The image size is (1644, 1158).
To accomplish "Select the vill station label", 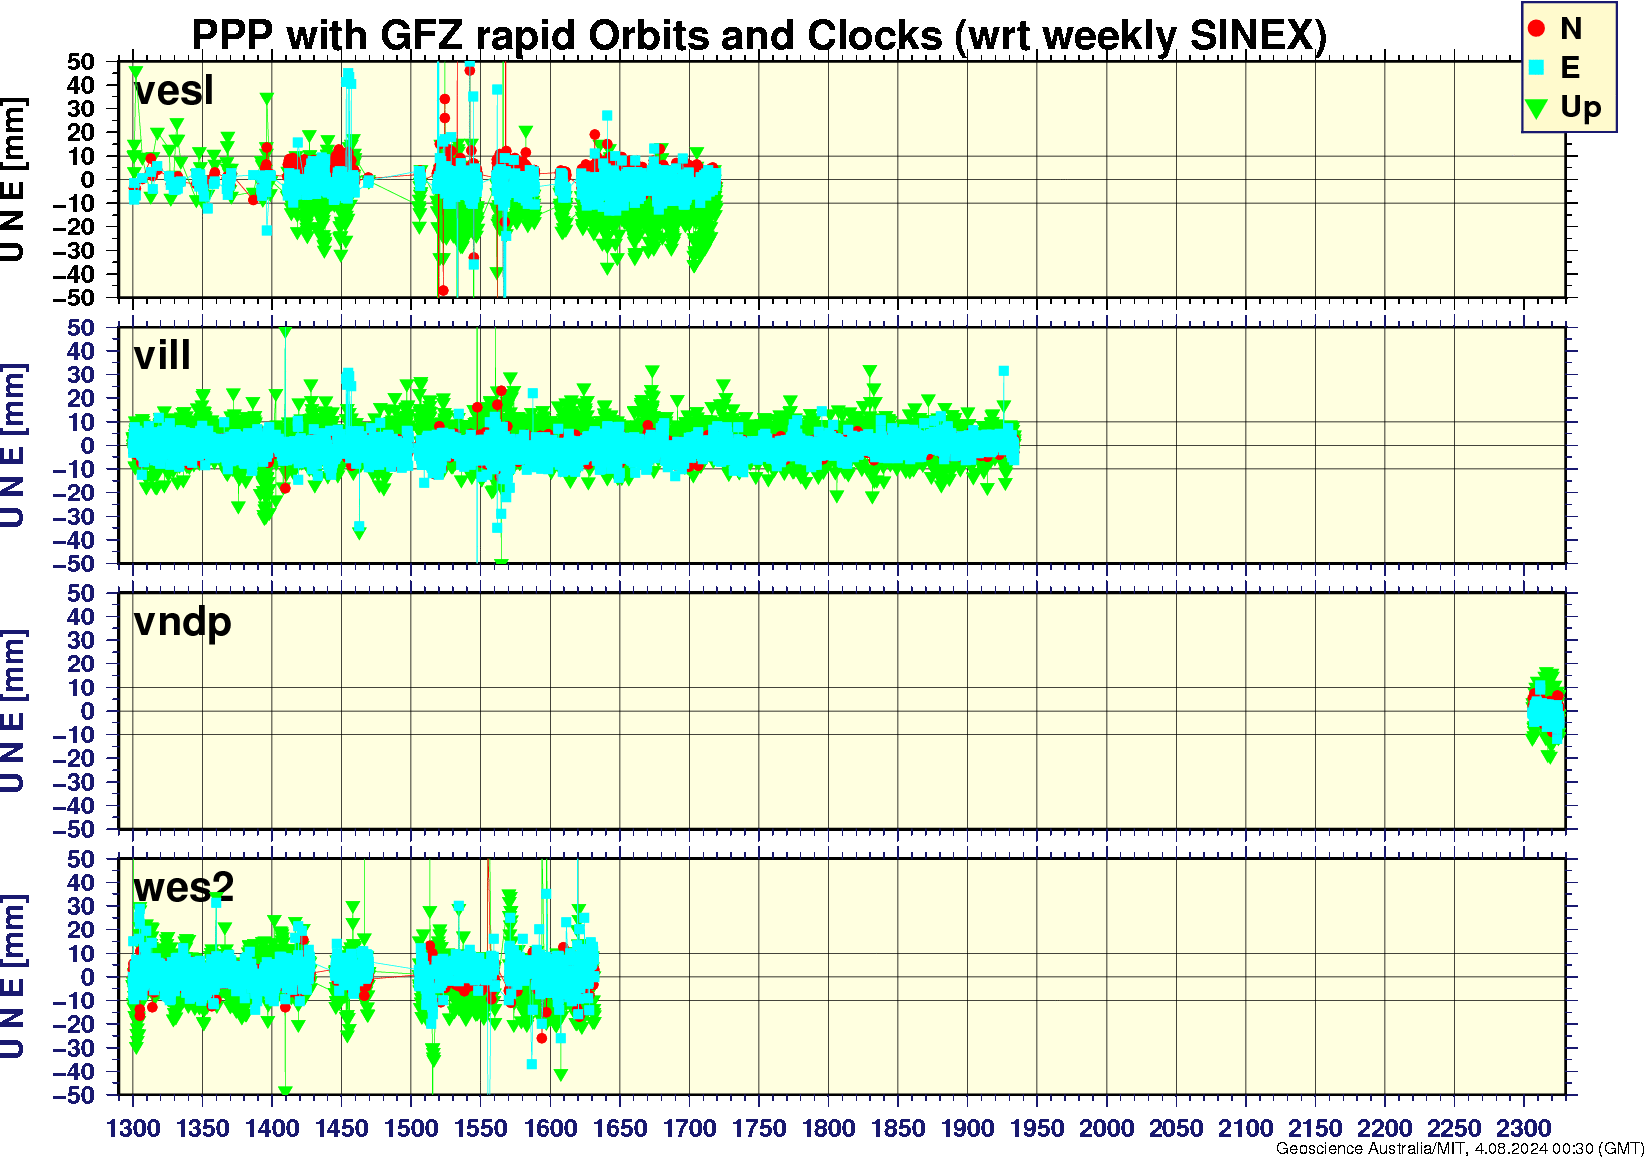I will (x=162, y=356).
